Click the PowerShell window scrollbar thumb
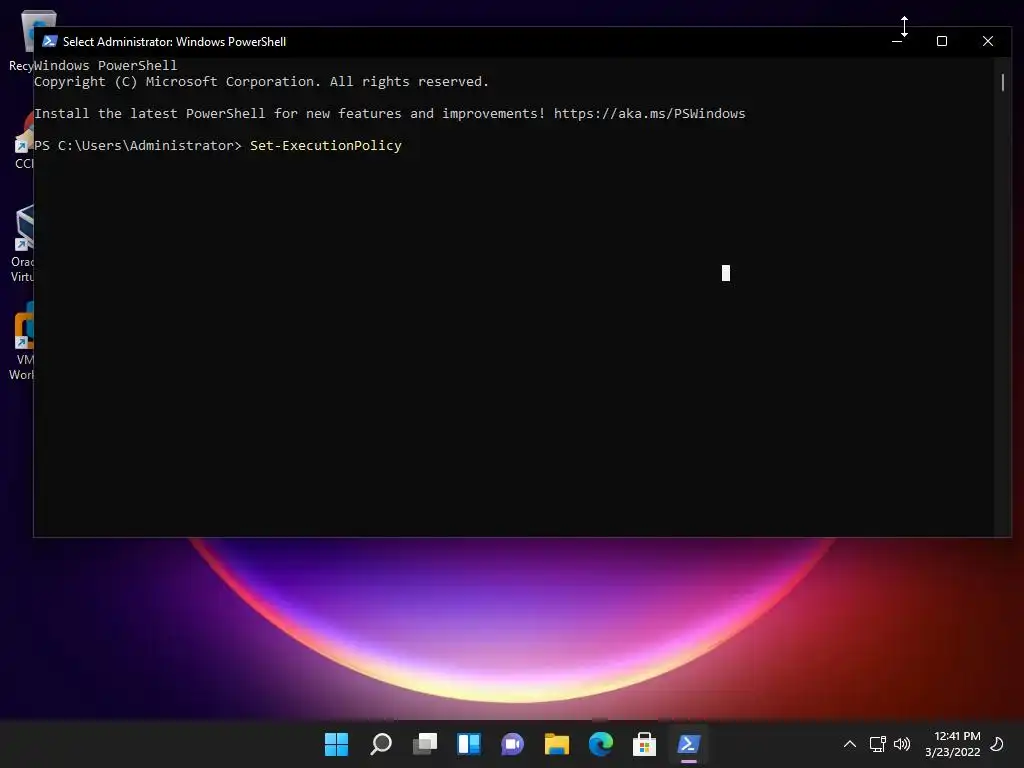This screenshot has width=1024, height=768. pyautogui.click(x=1002, y=82)
